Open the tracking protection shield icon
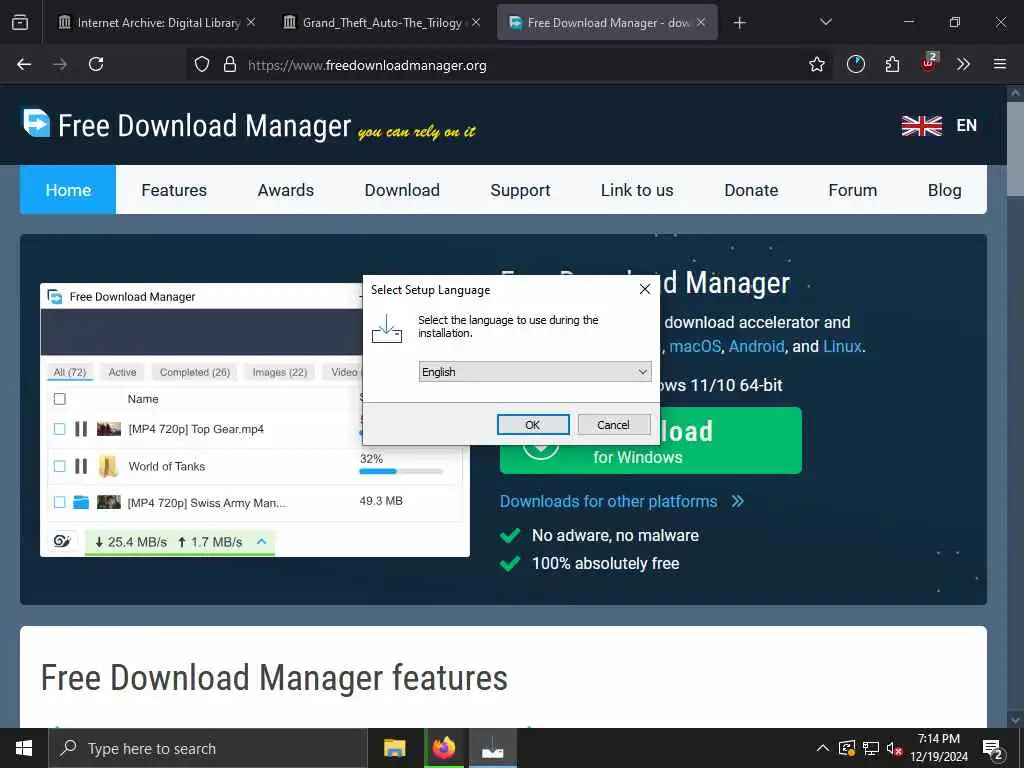The image size is (1024, 768). 202,65
